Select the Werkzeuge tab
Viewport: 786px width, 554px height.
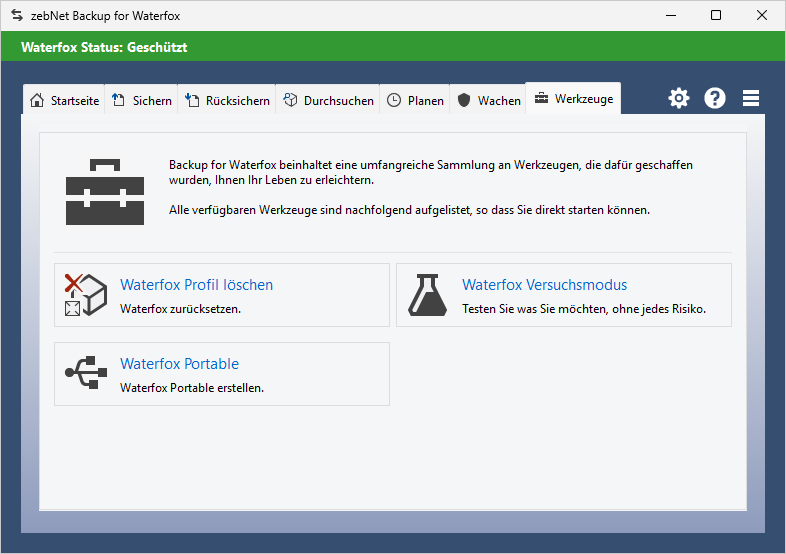pyautogui.click(x=574, y=99)
